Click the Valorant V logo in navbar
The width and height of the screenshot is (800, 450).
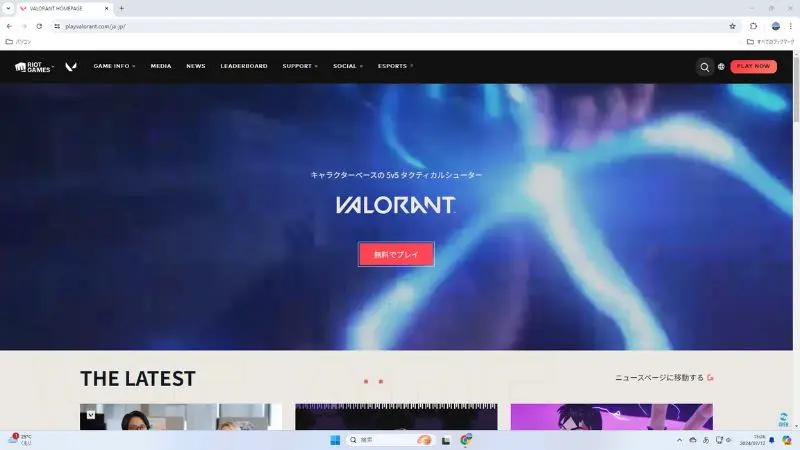click(x=71, y=67)
